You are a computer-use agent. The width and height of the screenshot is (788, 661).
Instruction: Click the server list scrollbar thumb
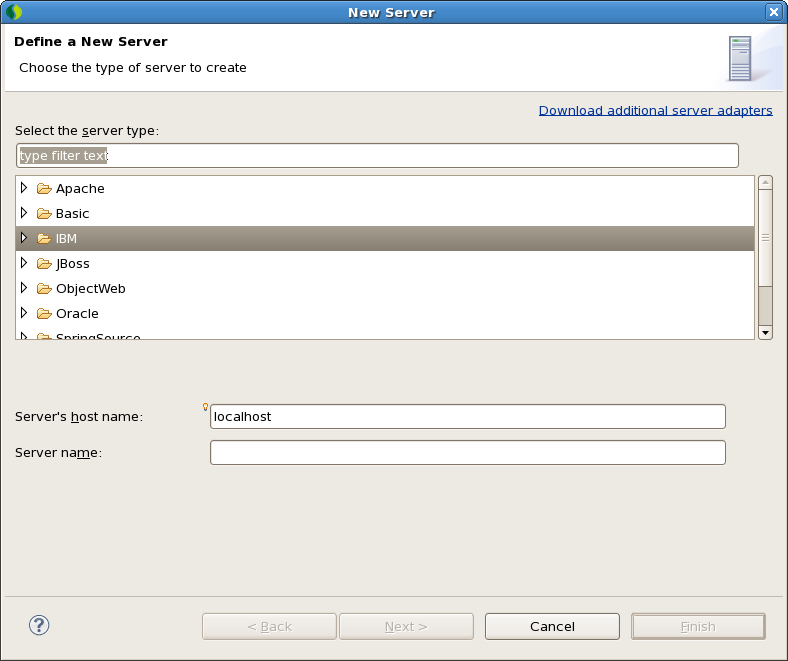tap(765, 237)
